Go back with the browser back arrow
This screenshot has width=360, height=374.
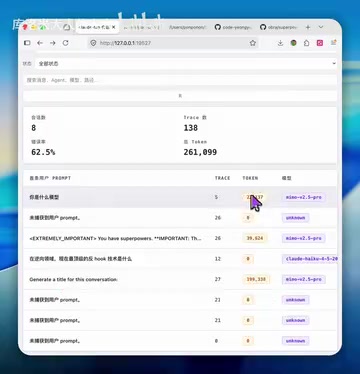tap(40, 43)
